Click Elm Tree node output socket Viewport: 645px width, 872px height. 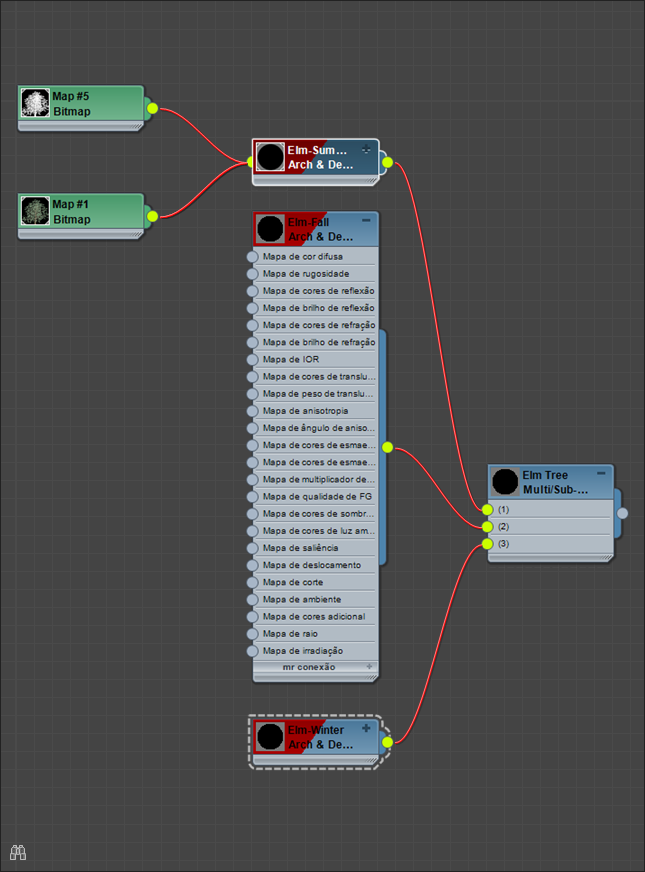623,513
